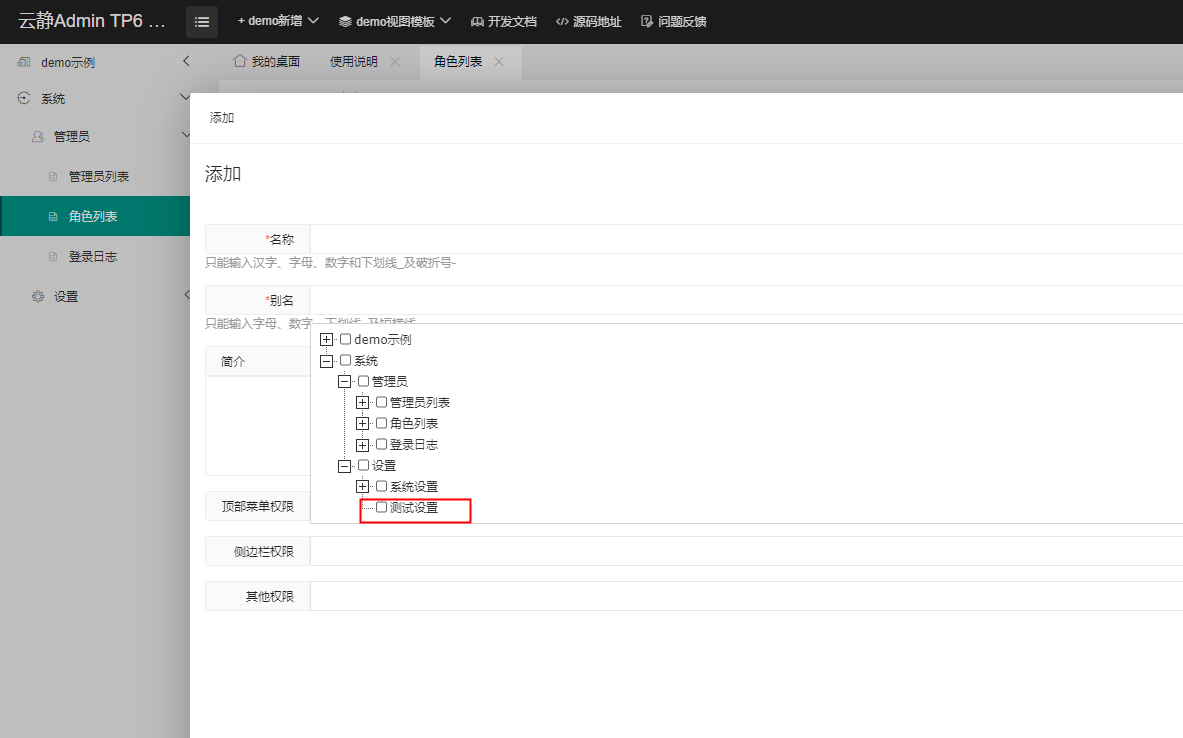Close the 角色列表 tab
Image resolution: width=1183 pixels, height=738 pixels.
click(499, 62)
